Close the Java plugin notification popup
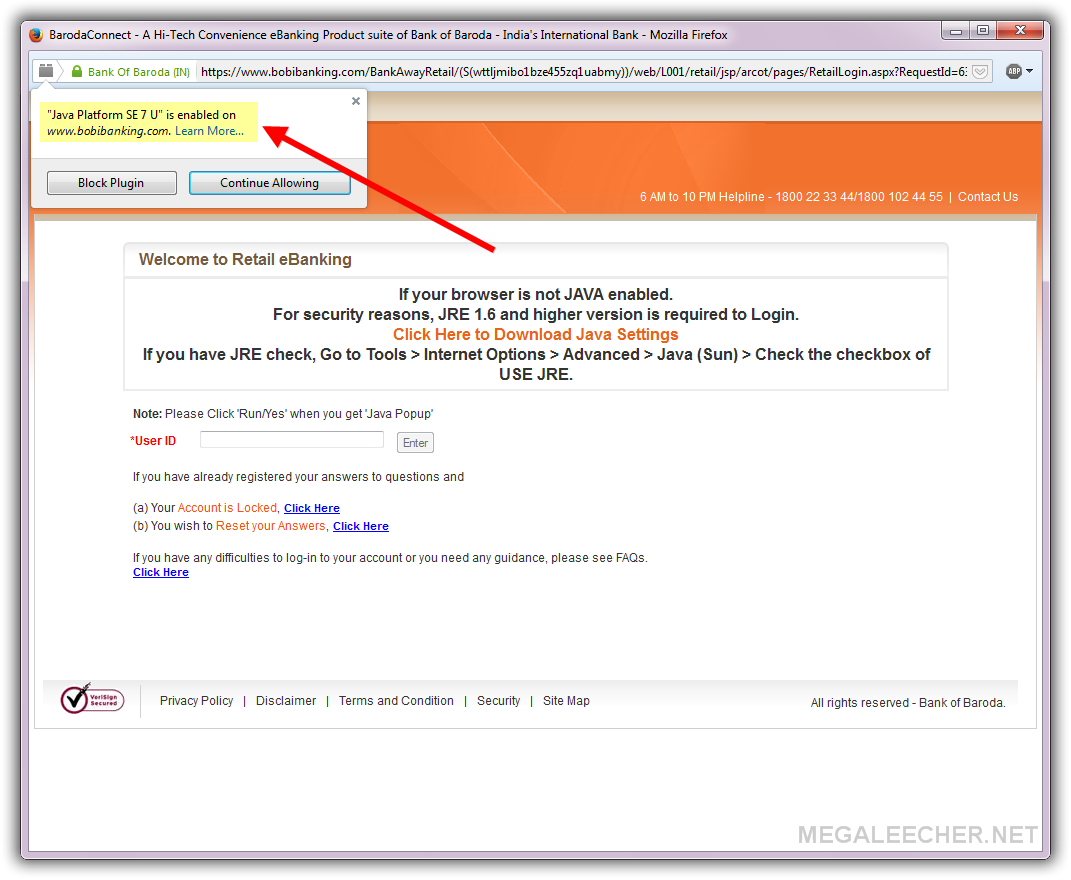This screenshot has height=880, width=1071. pos(356,101)
